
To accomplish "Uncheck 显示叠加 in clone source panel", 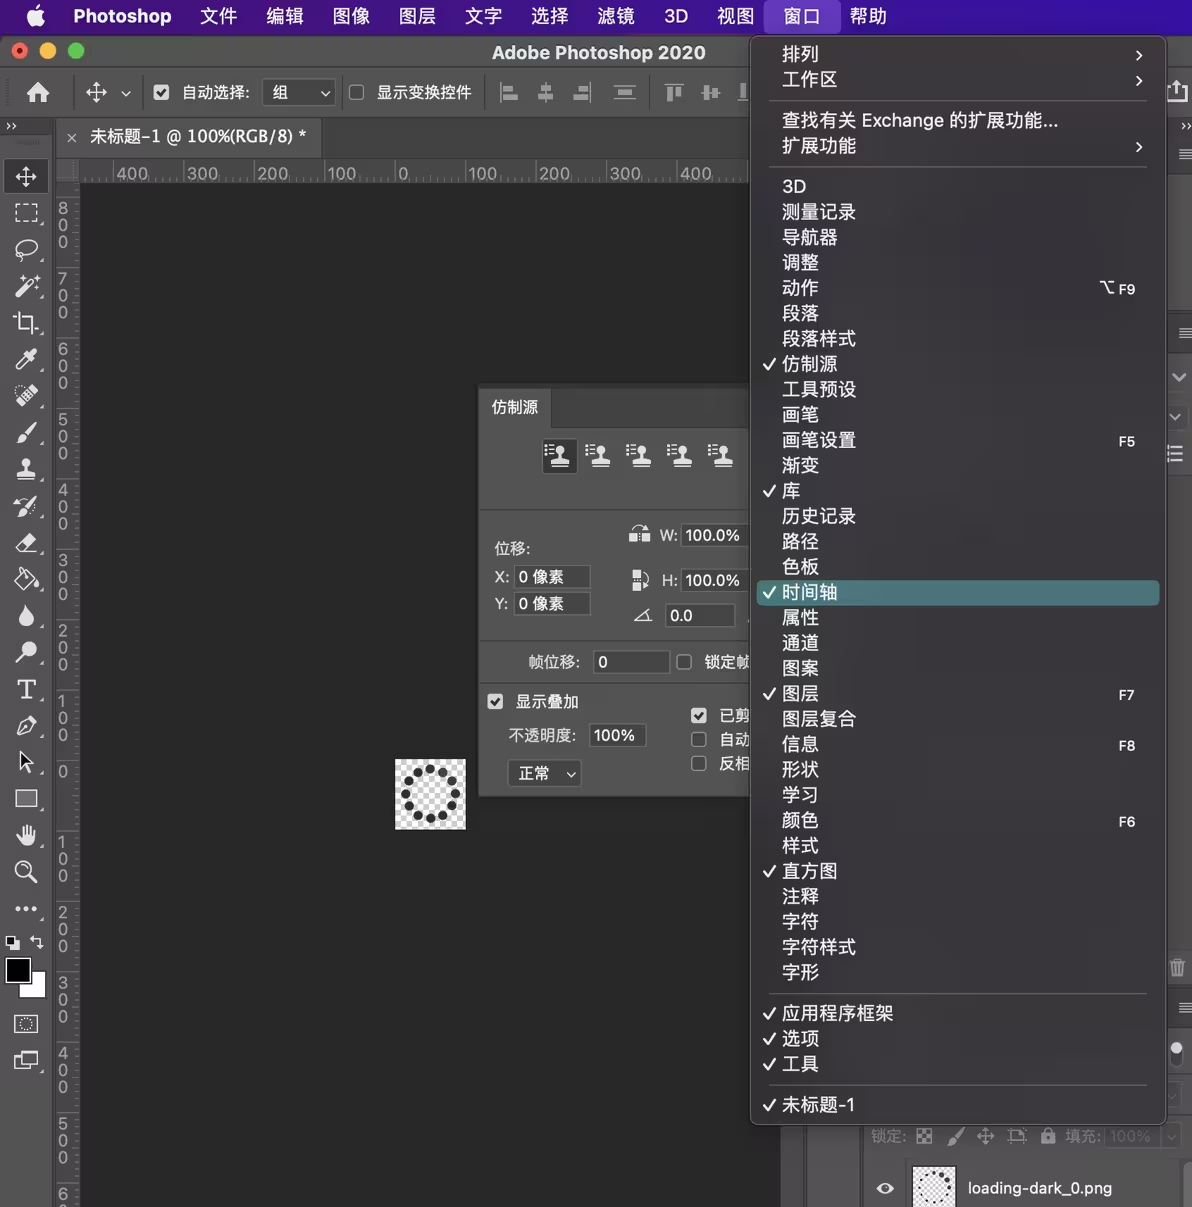I will (x=495, y=702).
